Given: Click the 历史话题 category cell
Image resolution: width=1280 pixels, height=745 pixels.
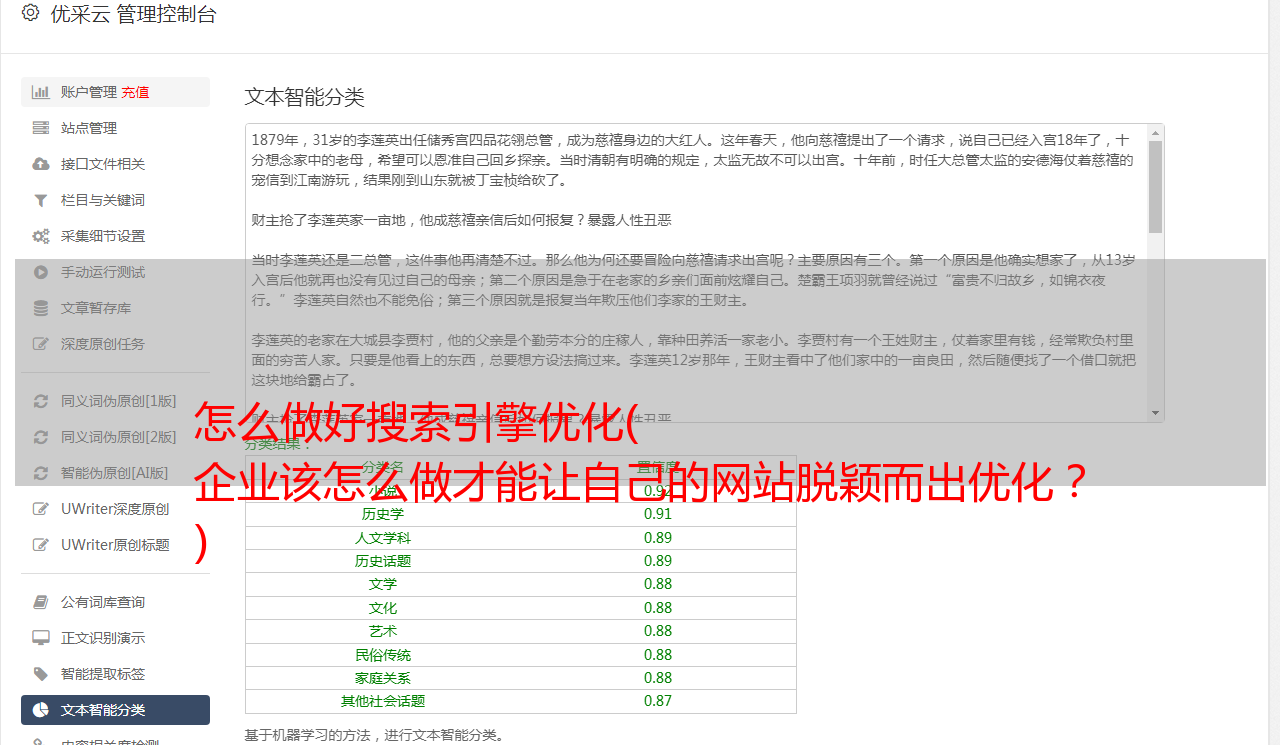Looking at the screenshot, I should pos(383,561).
